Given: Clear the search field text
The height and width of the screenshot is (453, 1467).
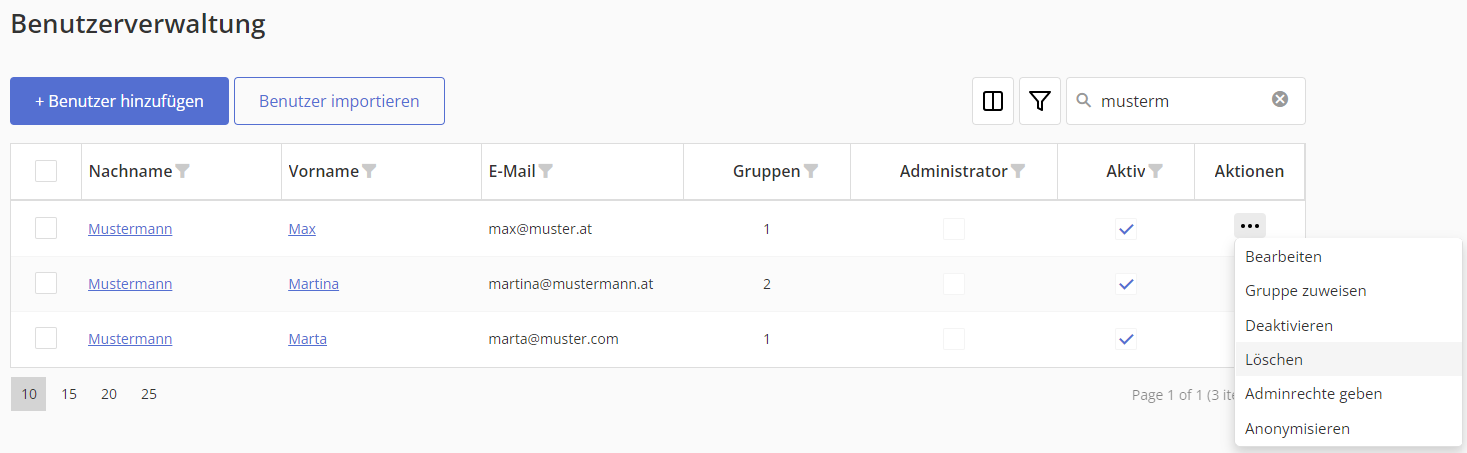Looking at the screenshot, I should (1280, 99).
